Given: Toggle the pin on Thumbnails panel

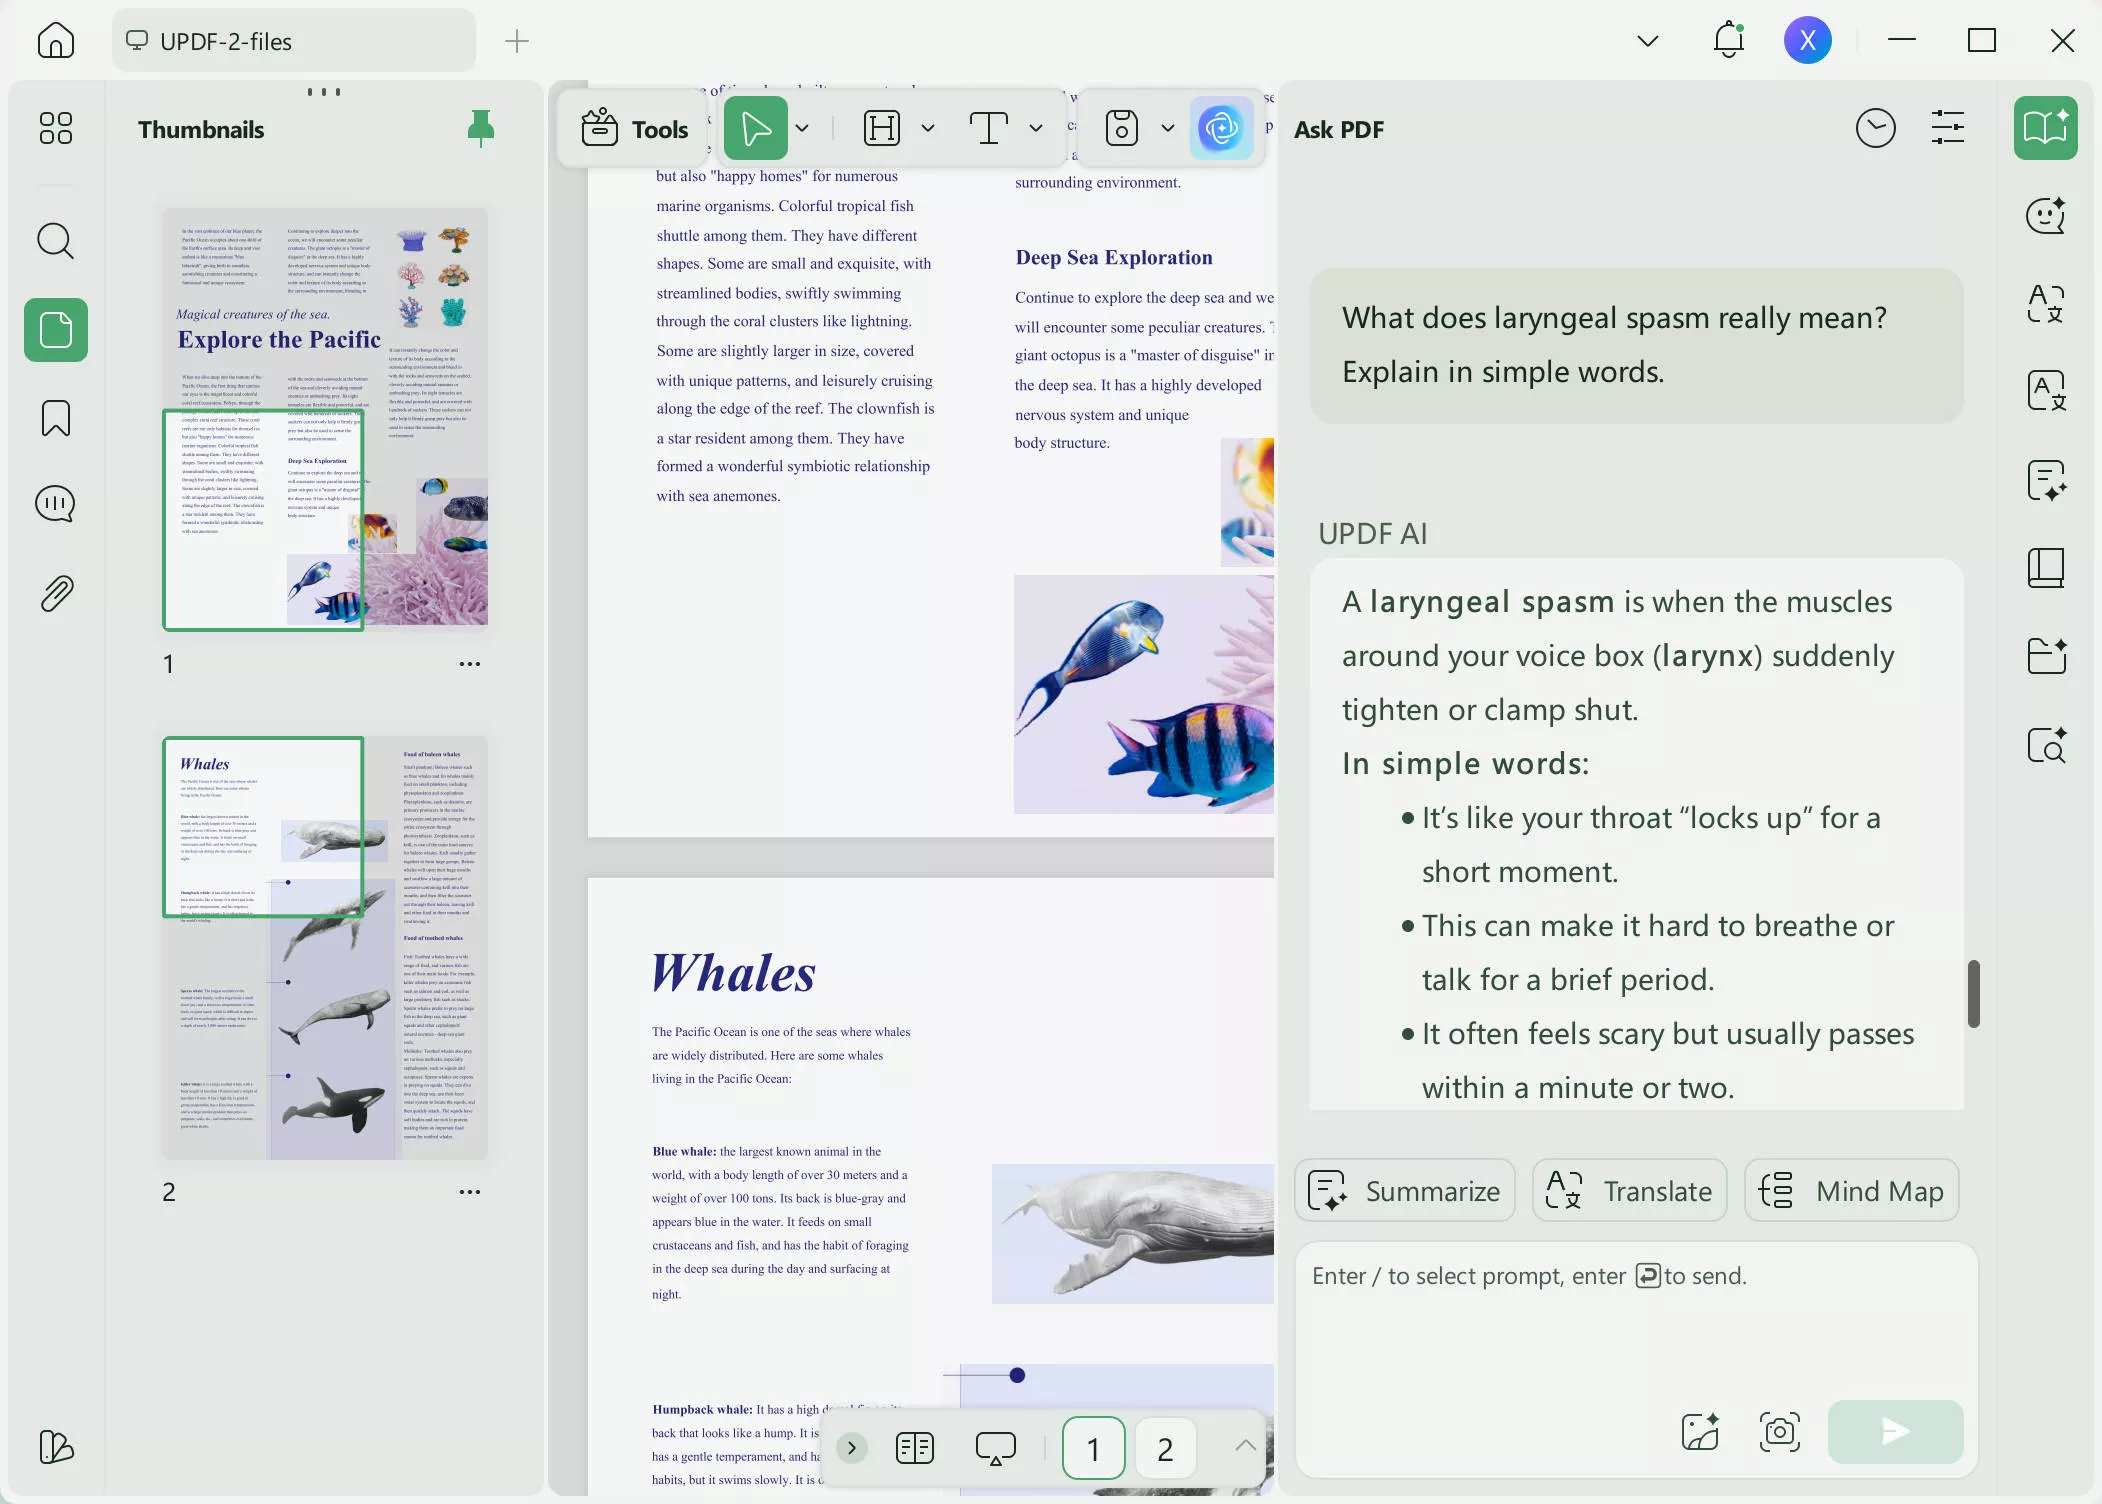Looking at the screenshot, I should 480,128.
